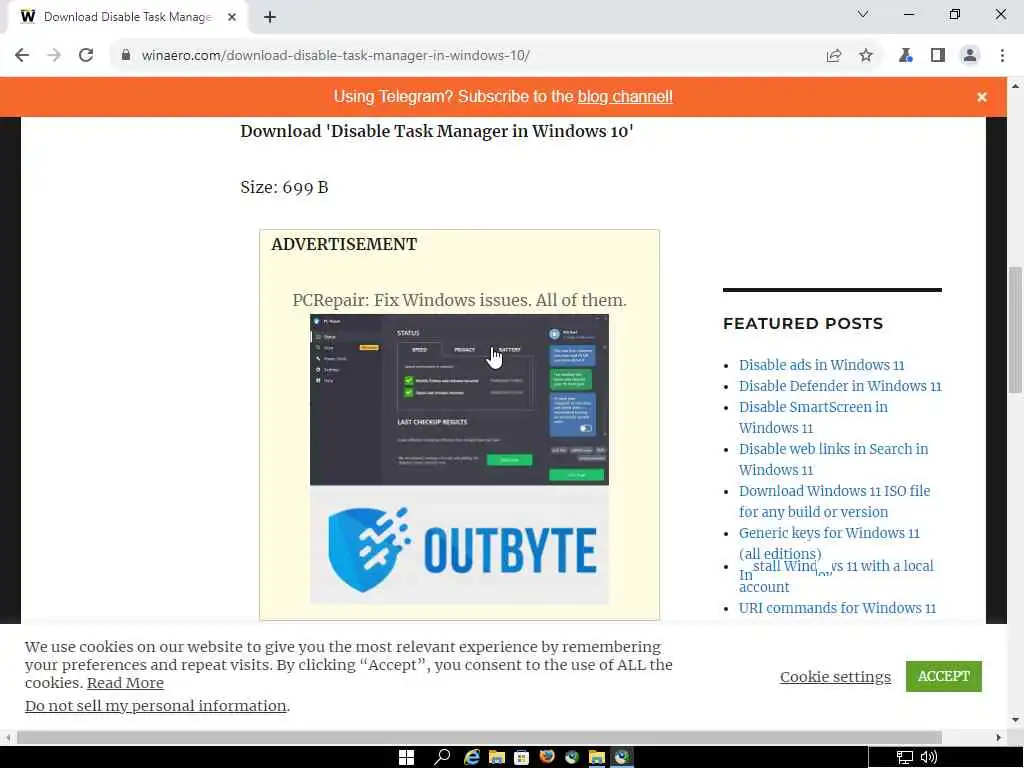Open Microsoft Store from taskbar
The image size is (1024, 768).
coord(521,757)
